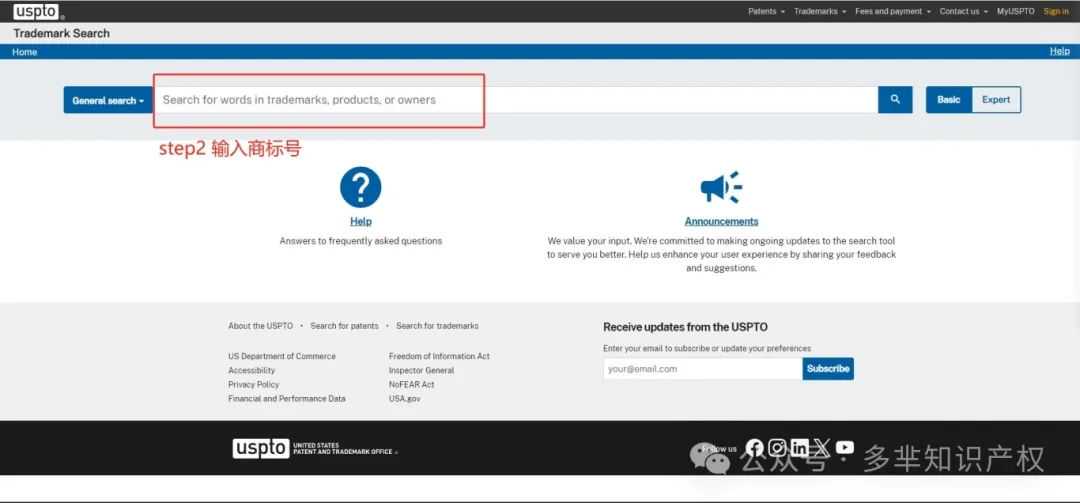Open the Facebook icon in footer
Image resolution: width=1080 pixels, height=503 pixels.
(755, 448)
